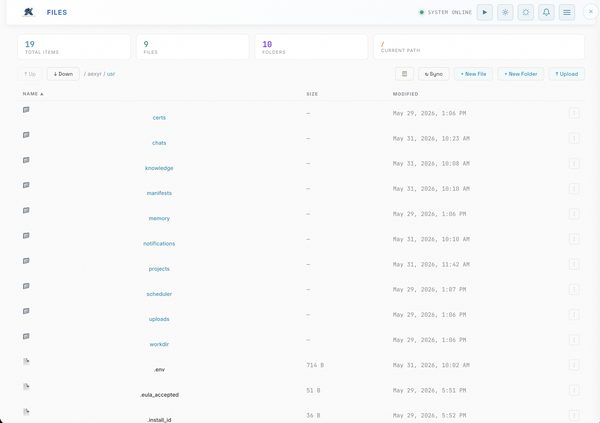The image size is (600, 423).
Task: Sort the list by the SIZE column
Action: pyautogui.click(x=312, y=94)
